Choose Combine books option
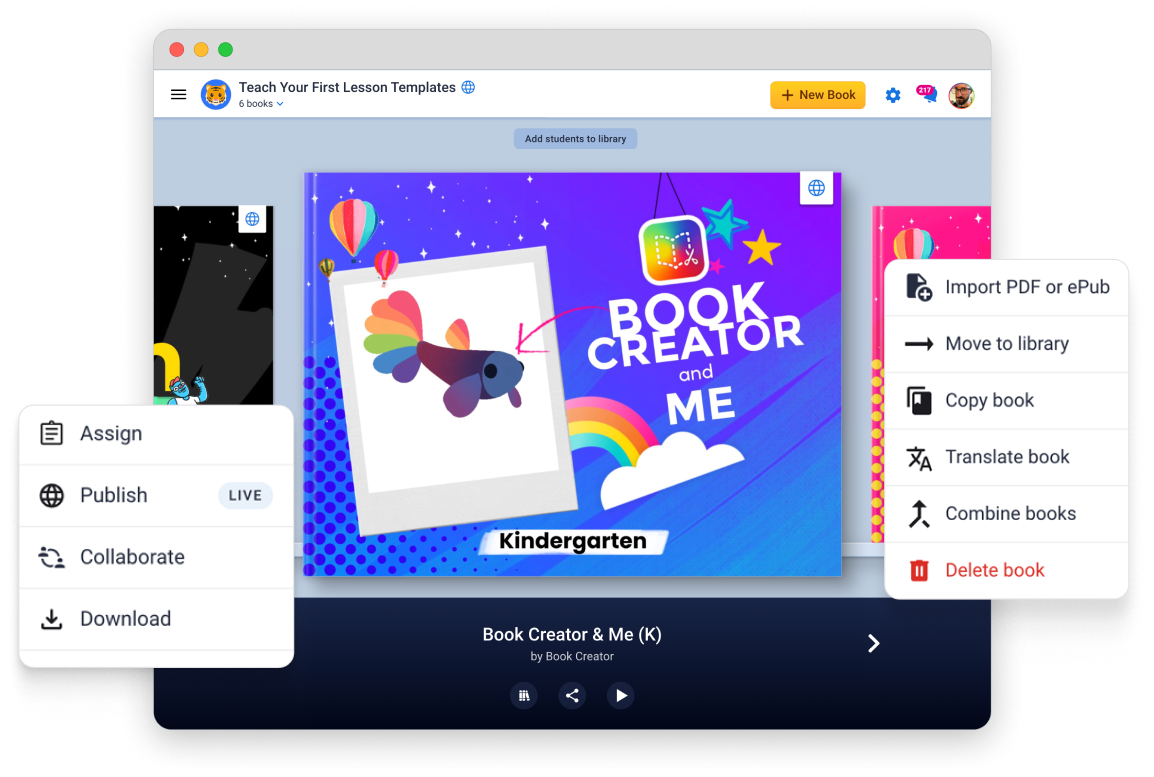The image size is (1154, 777). (x=1006, y=514)
